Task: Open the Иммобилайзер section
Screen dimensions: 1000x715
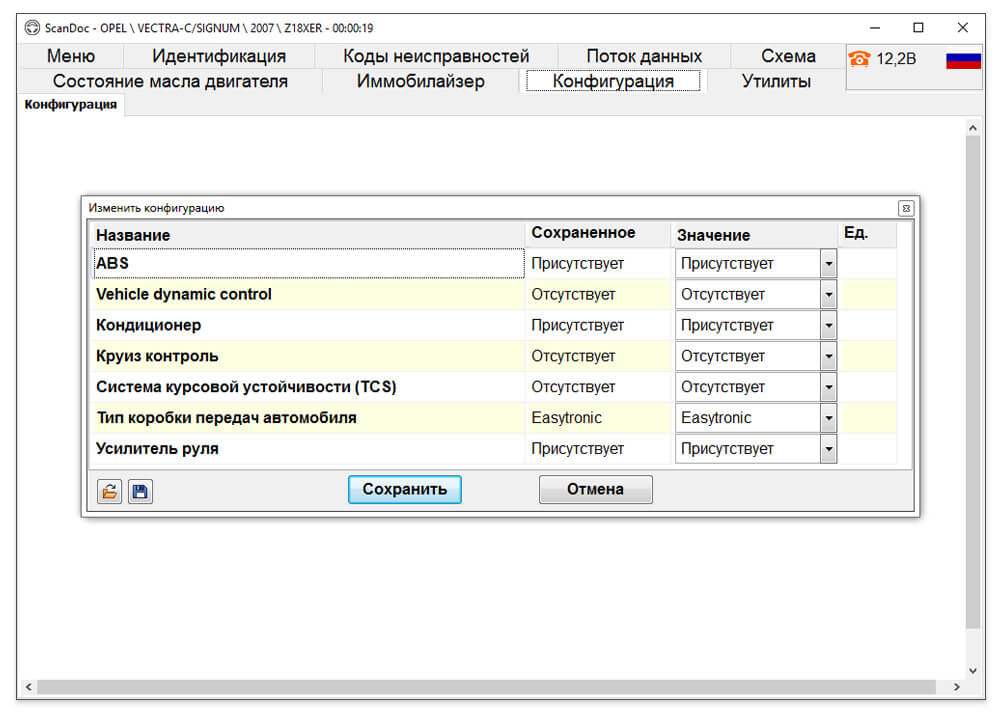Action: pyautogui.click(x=420, y=81)
